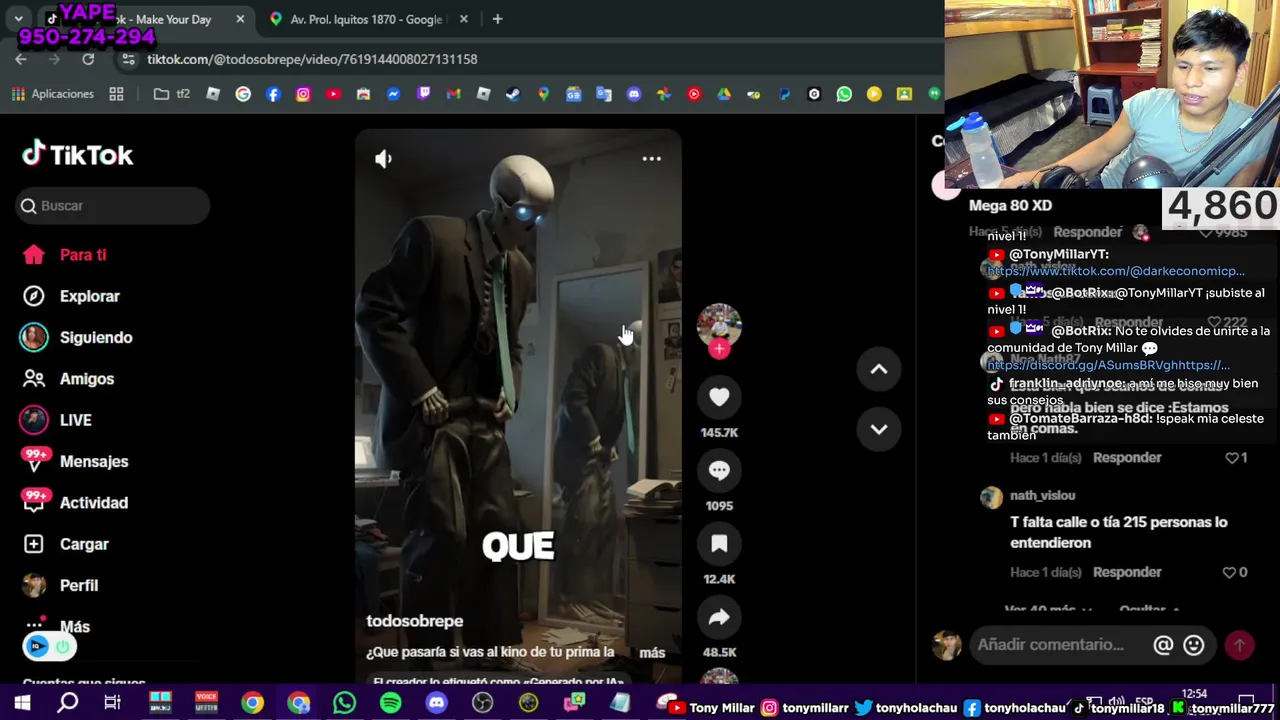Like the comment that has 1 like
This screenshot has height=720, width=1280.
coord(1231,458)
